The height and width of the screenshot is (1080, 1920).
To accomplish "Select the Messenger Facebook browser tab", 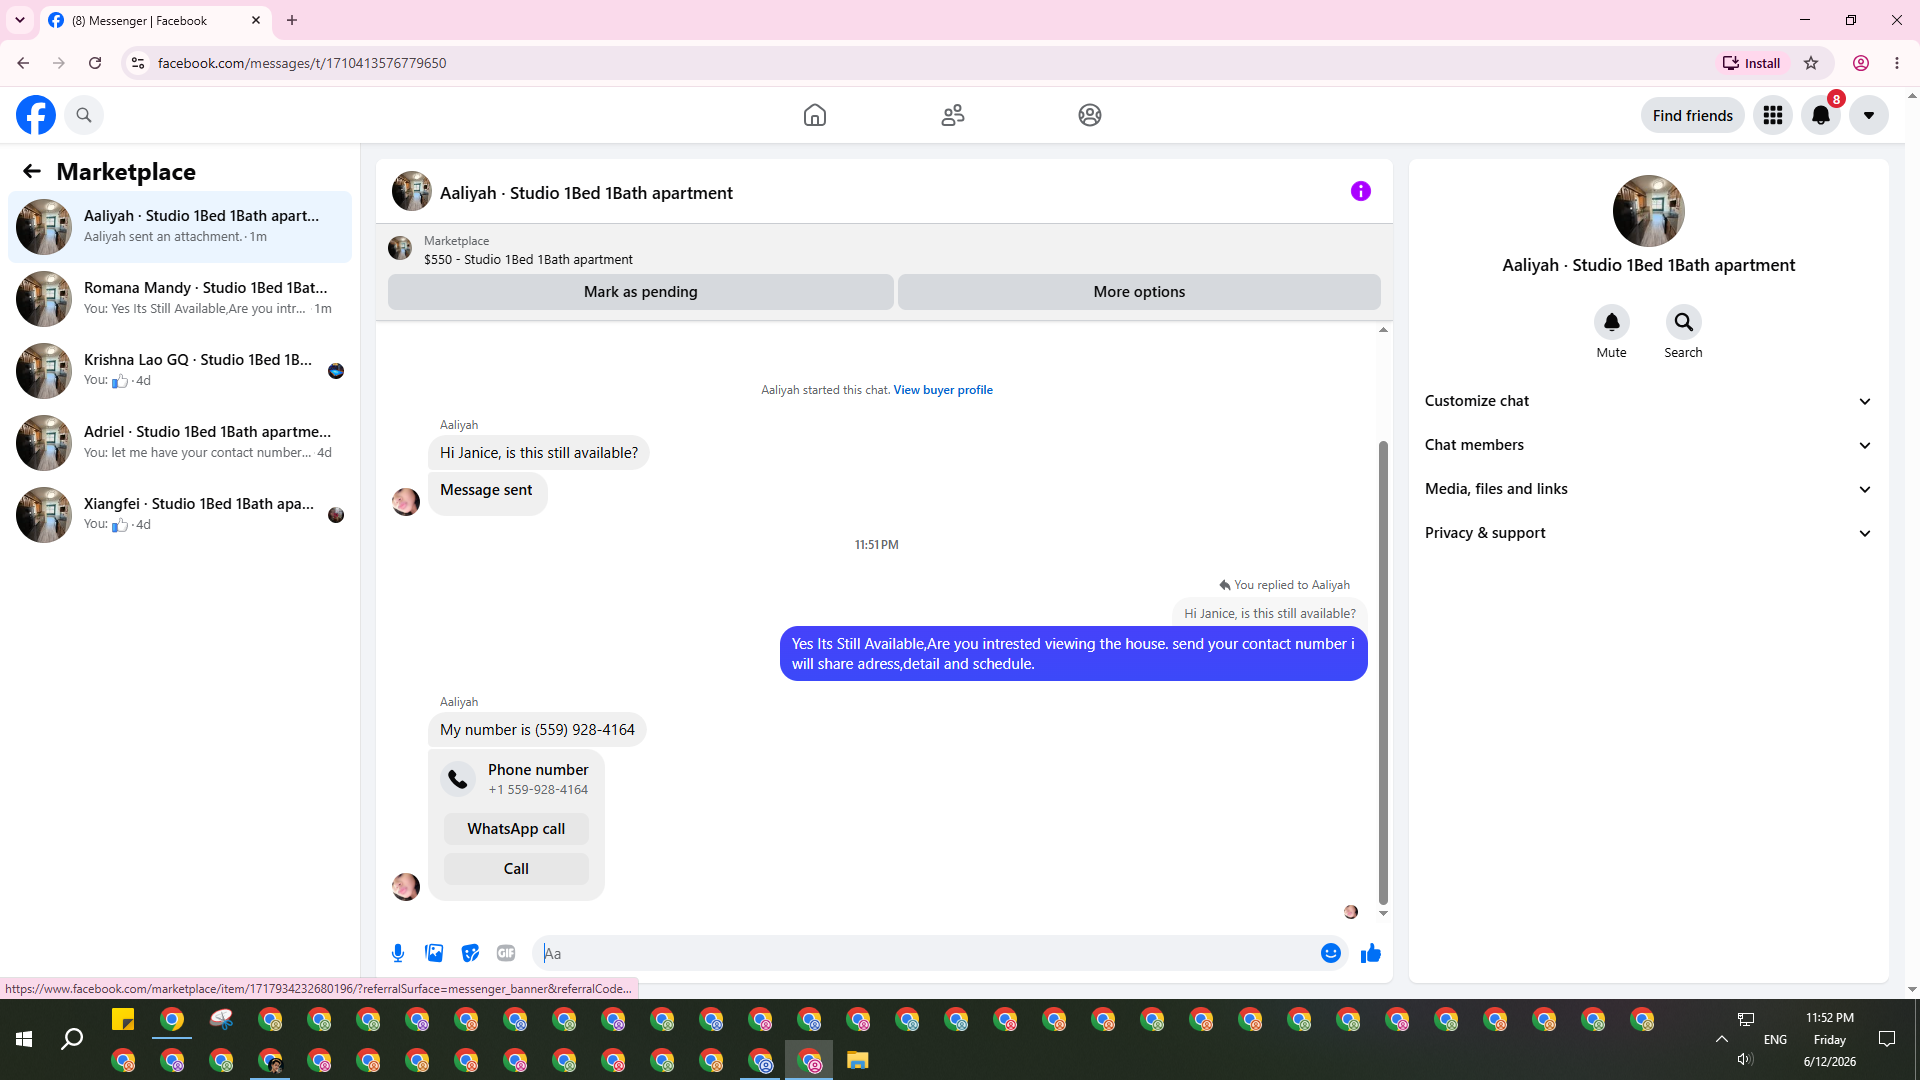I will (155, 20).
